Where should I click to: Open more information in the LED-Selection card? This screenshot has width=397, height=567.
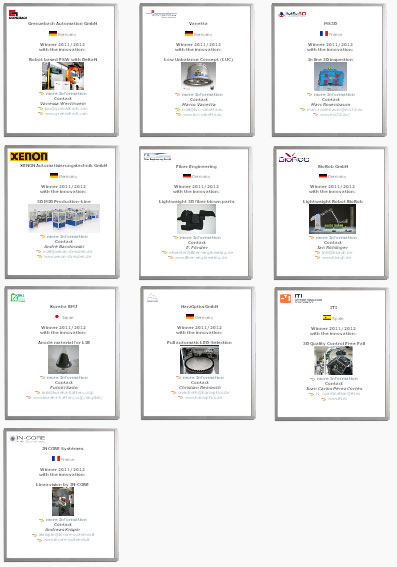[203, 378]
